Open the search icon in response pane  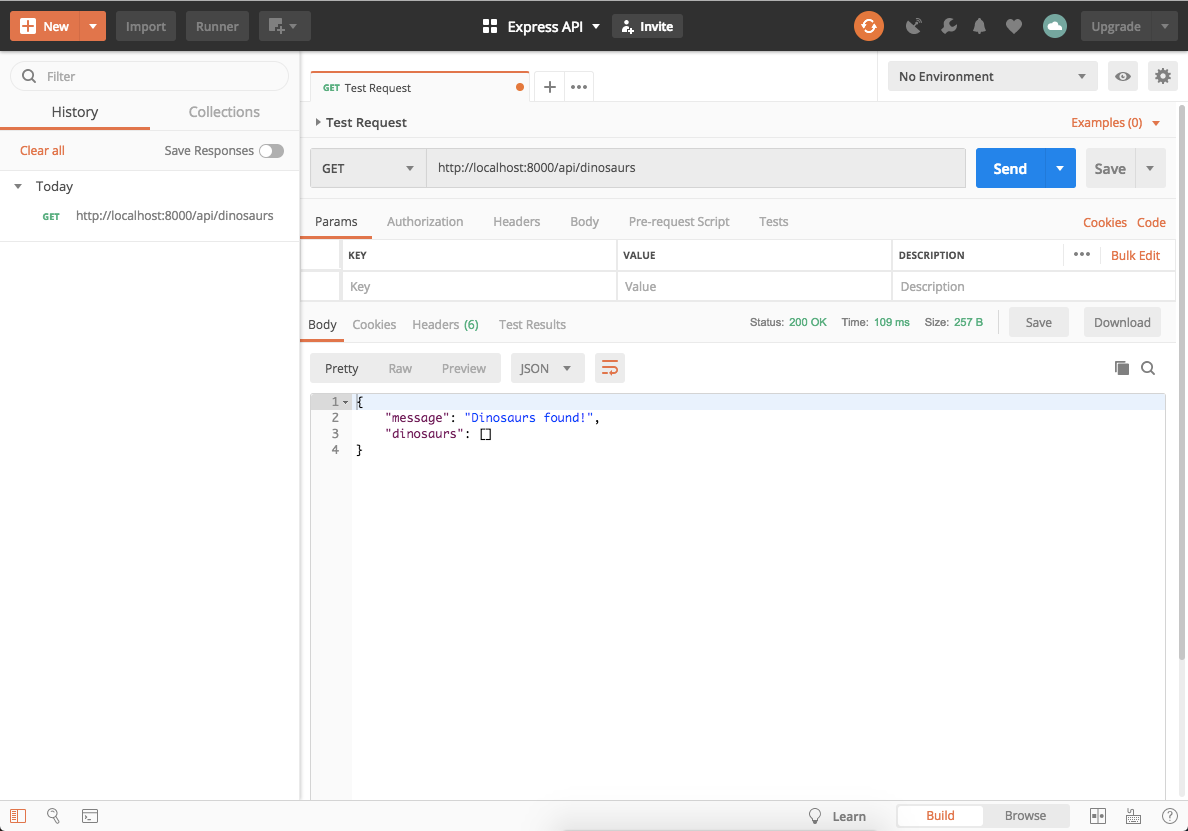[1148, 368]
